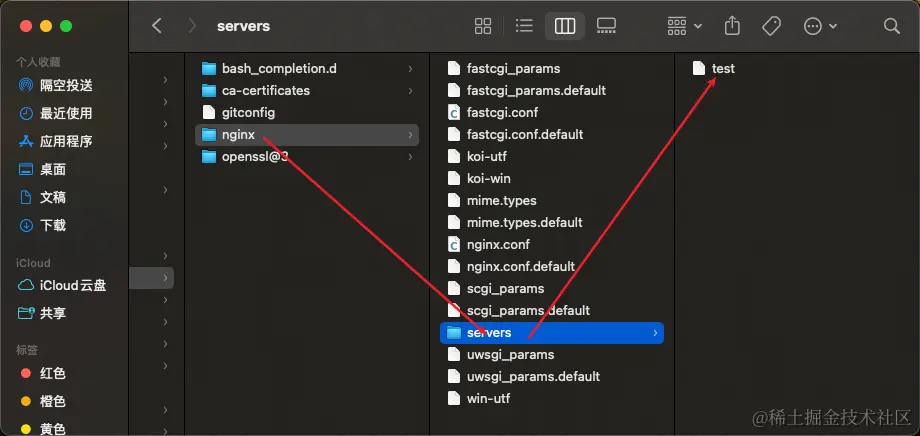The height and width of the screenshot is (436, 920).
Task: Click the nginx row chevron
Action: [x=410, y=135]
